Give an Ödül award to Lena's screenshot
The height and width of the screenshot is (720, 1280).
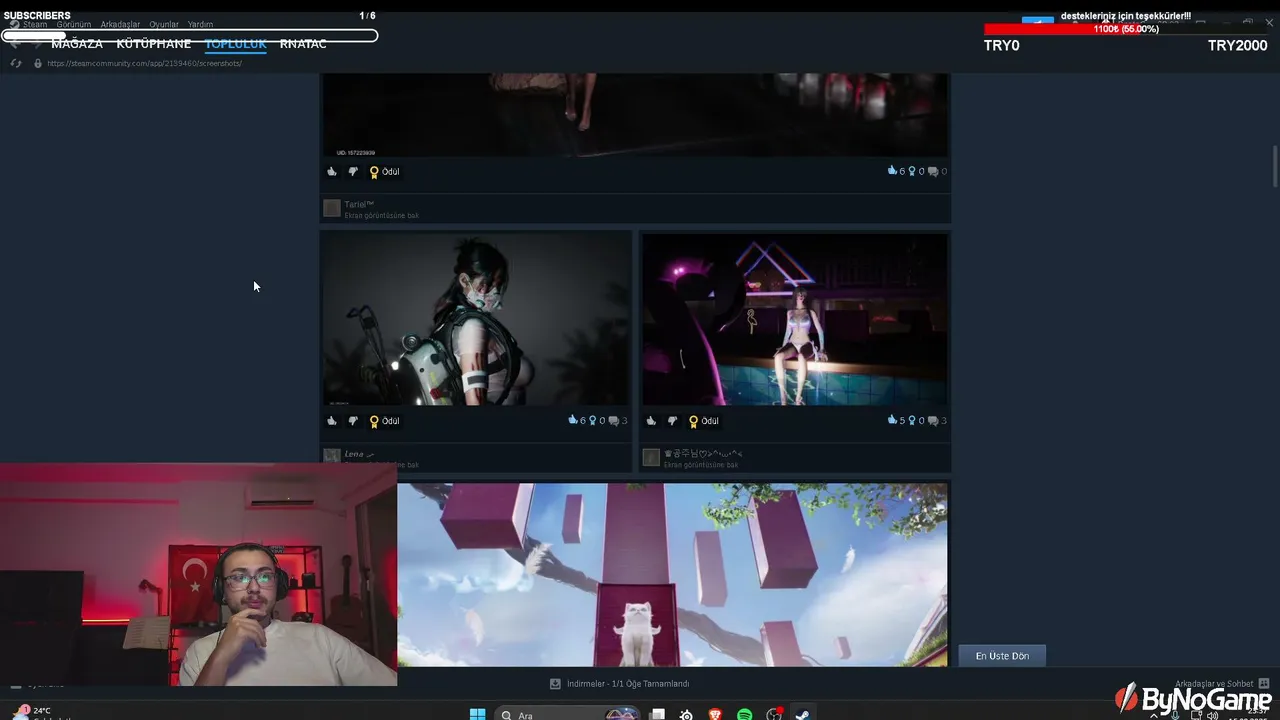coord(384,421)
